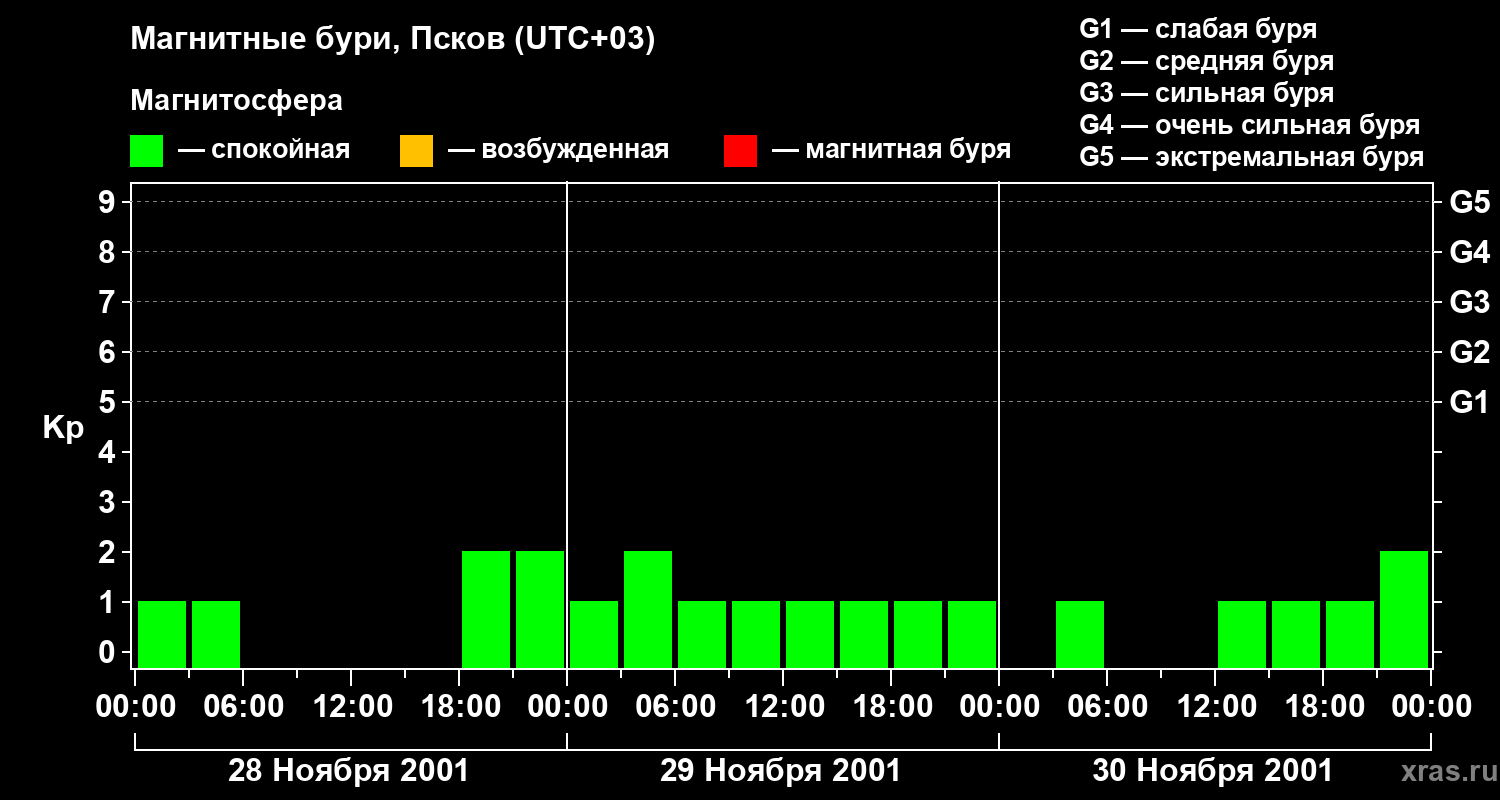Click the 06:00 time label for 28 Ноября
The width and height of the screenshot is (1500, 800).
243,707
